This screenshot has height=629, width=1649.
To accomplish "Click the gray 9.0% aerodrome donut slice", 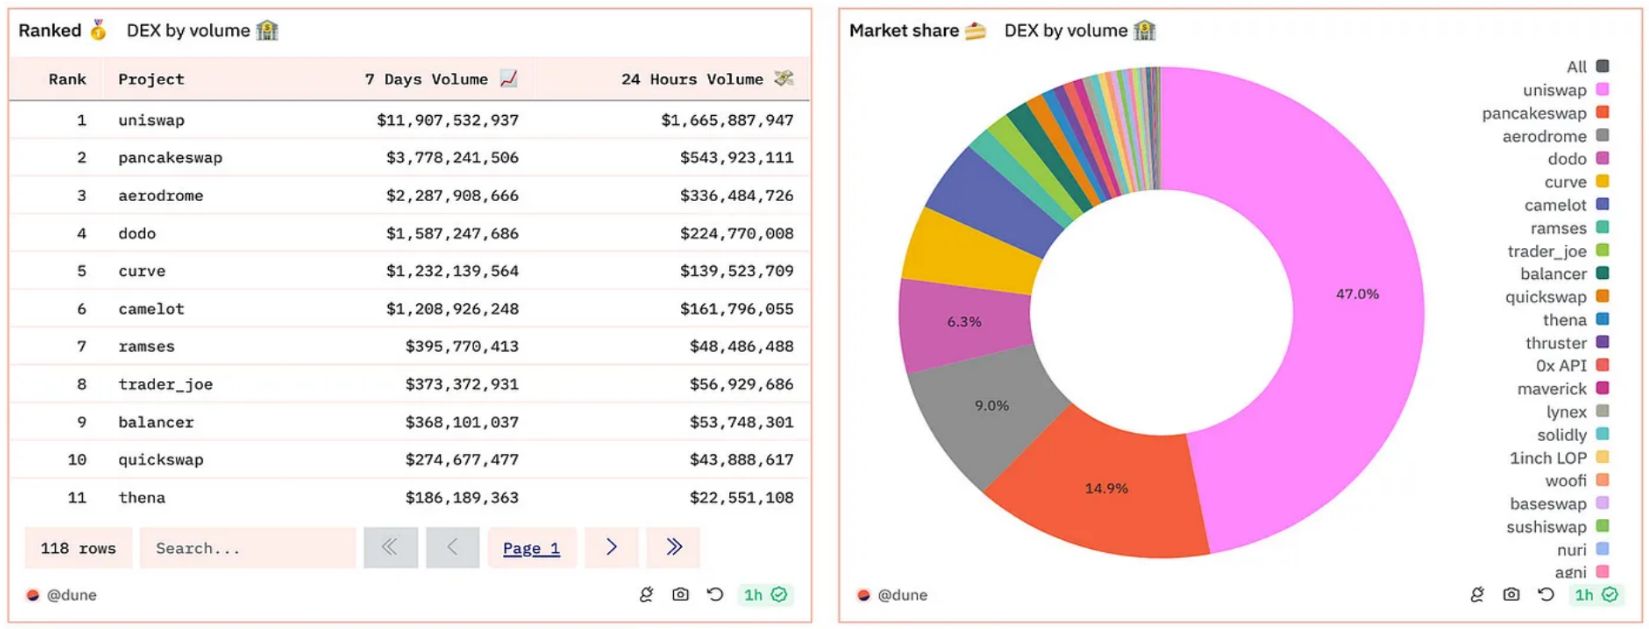I will pyautogui.click(x=992, y=406).
